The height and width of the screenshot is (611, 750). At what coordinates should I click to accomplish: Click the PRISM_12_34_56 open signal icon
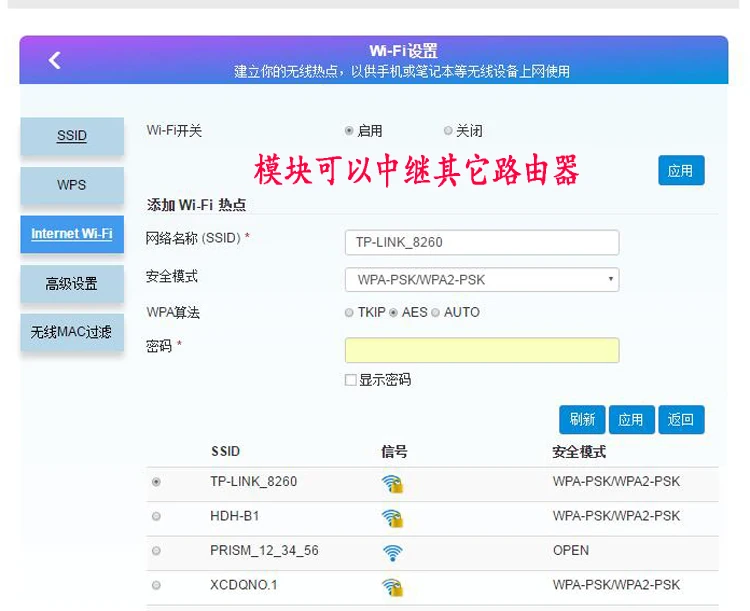click(x=393, y=553)
